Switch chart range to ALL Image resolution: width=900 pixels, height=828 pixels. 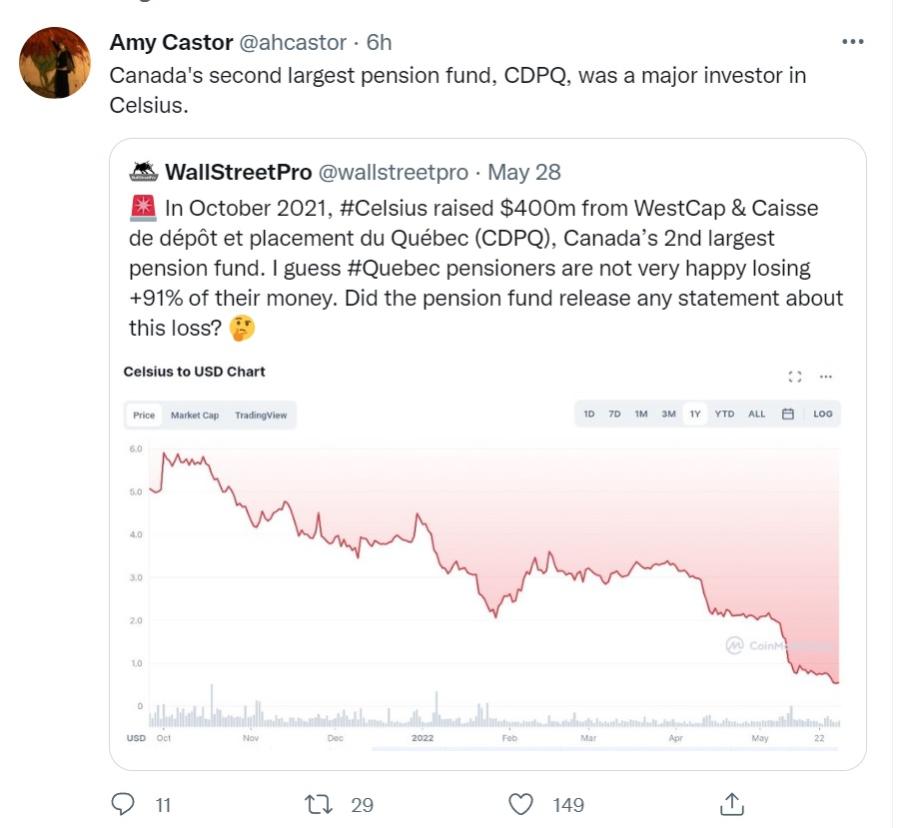pyautogui.click(x=757, y=414)
